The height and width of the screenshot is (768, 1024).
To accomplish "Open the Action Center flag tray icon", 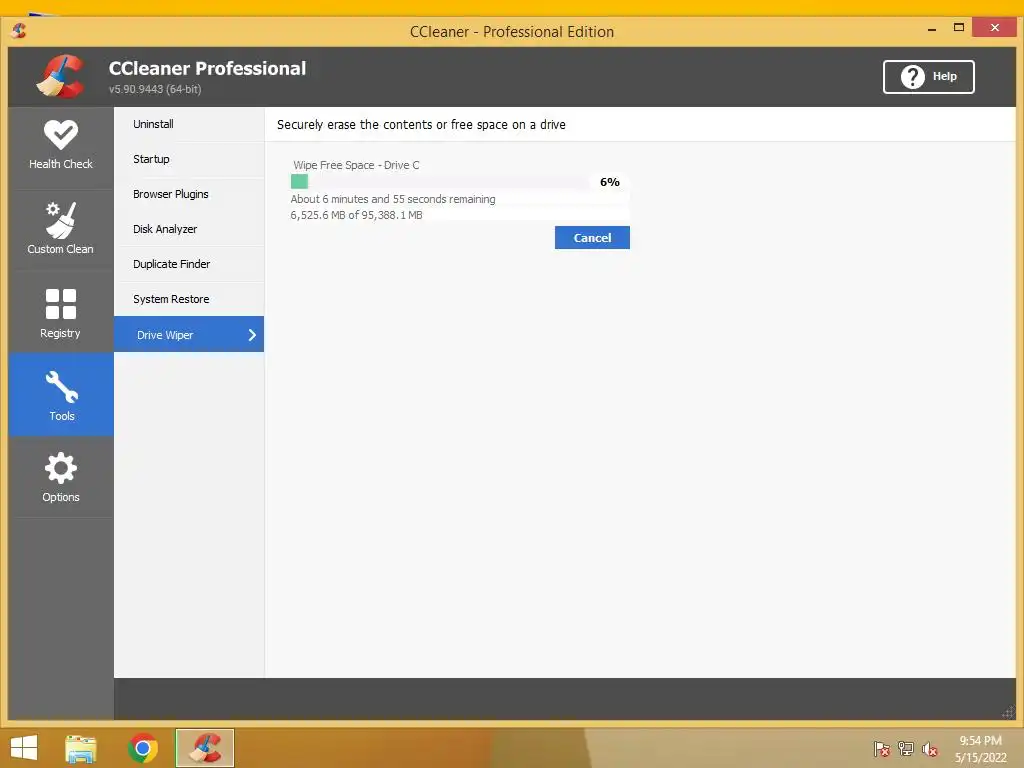I will (x=881, y=749).
